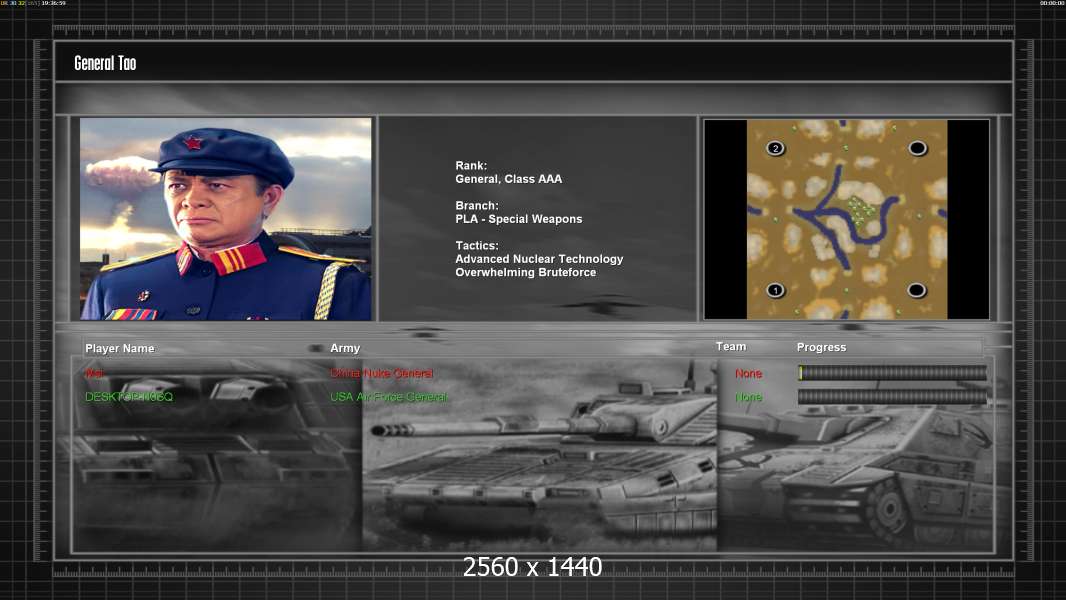The width and height of the screenshot is (1066, 600).
Task: Select the empty bottom-right start position marker
Action: [917, 290]
